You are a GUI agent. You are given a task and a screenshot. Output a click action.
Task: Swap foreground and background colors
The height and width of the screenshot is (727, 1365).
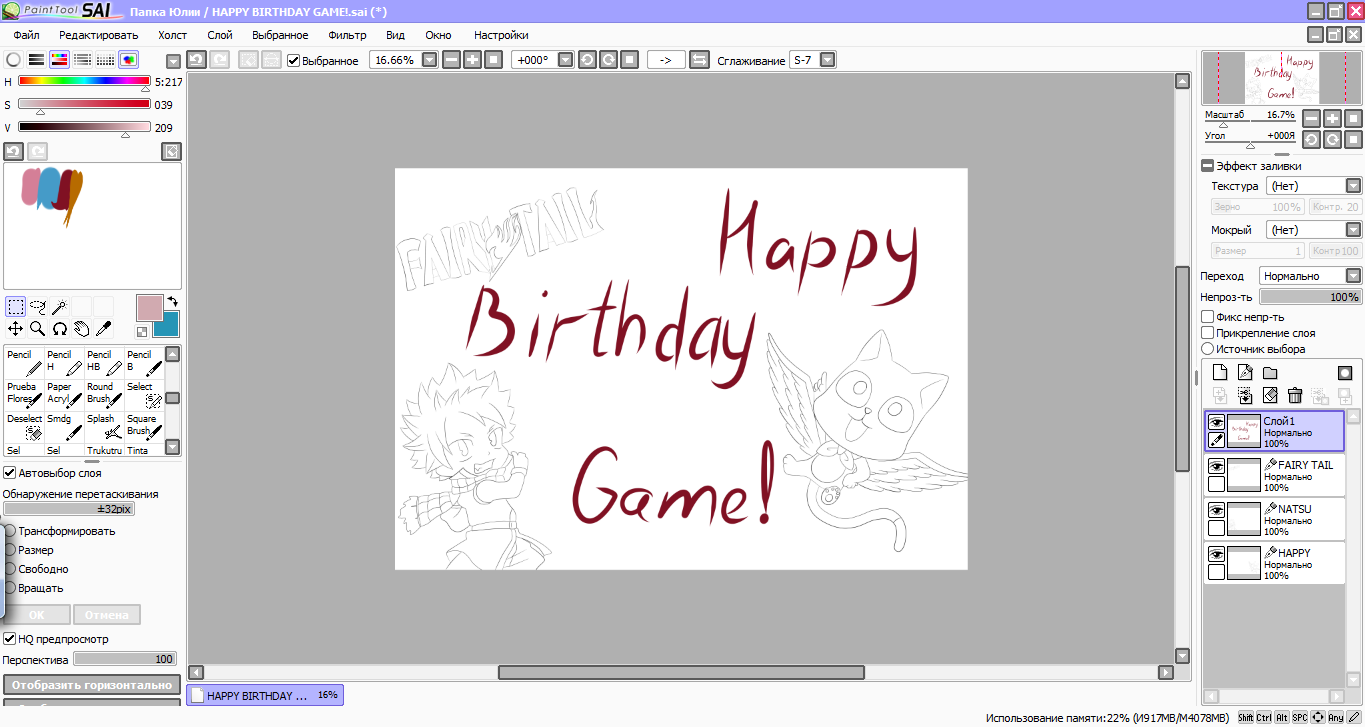pyautogui.click(x=172, y=300)
